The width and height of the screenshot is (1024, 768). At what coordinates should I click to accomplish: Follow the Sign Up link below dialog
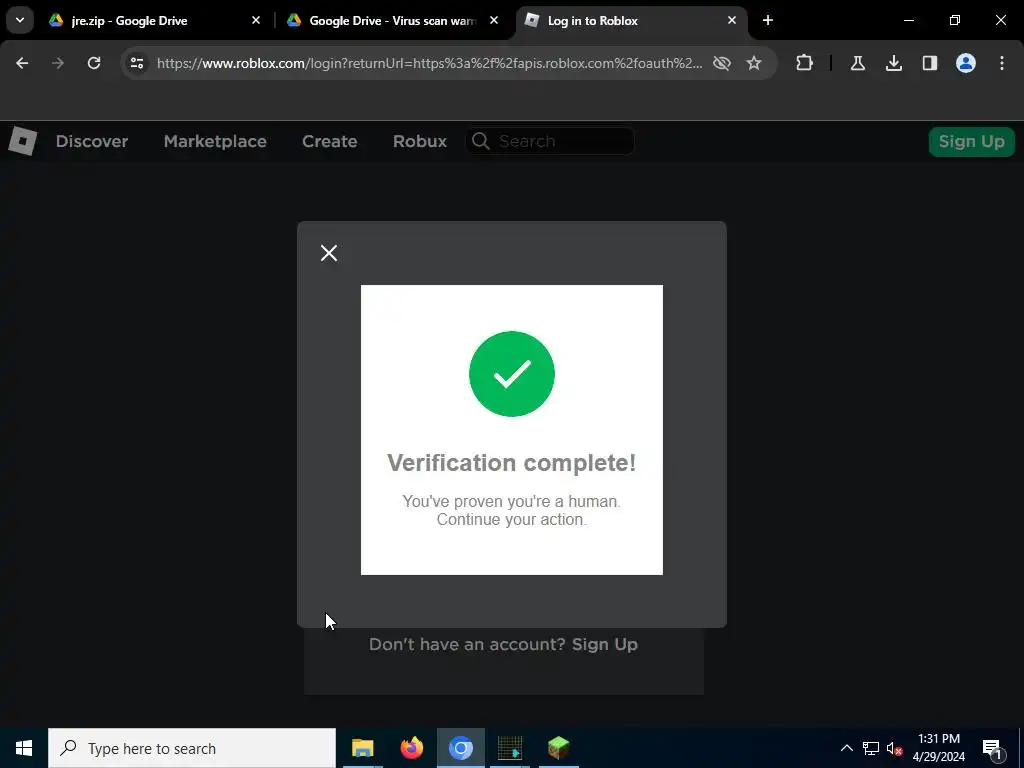(605, 644)
